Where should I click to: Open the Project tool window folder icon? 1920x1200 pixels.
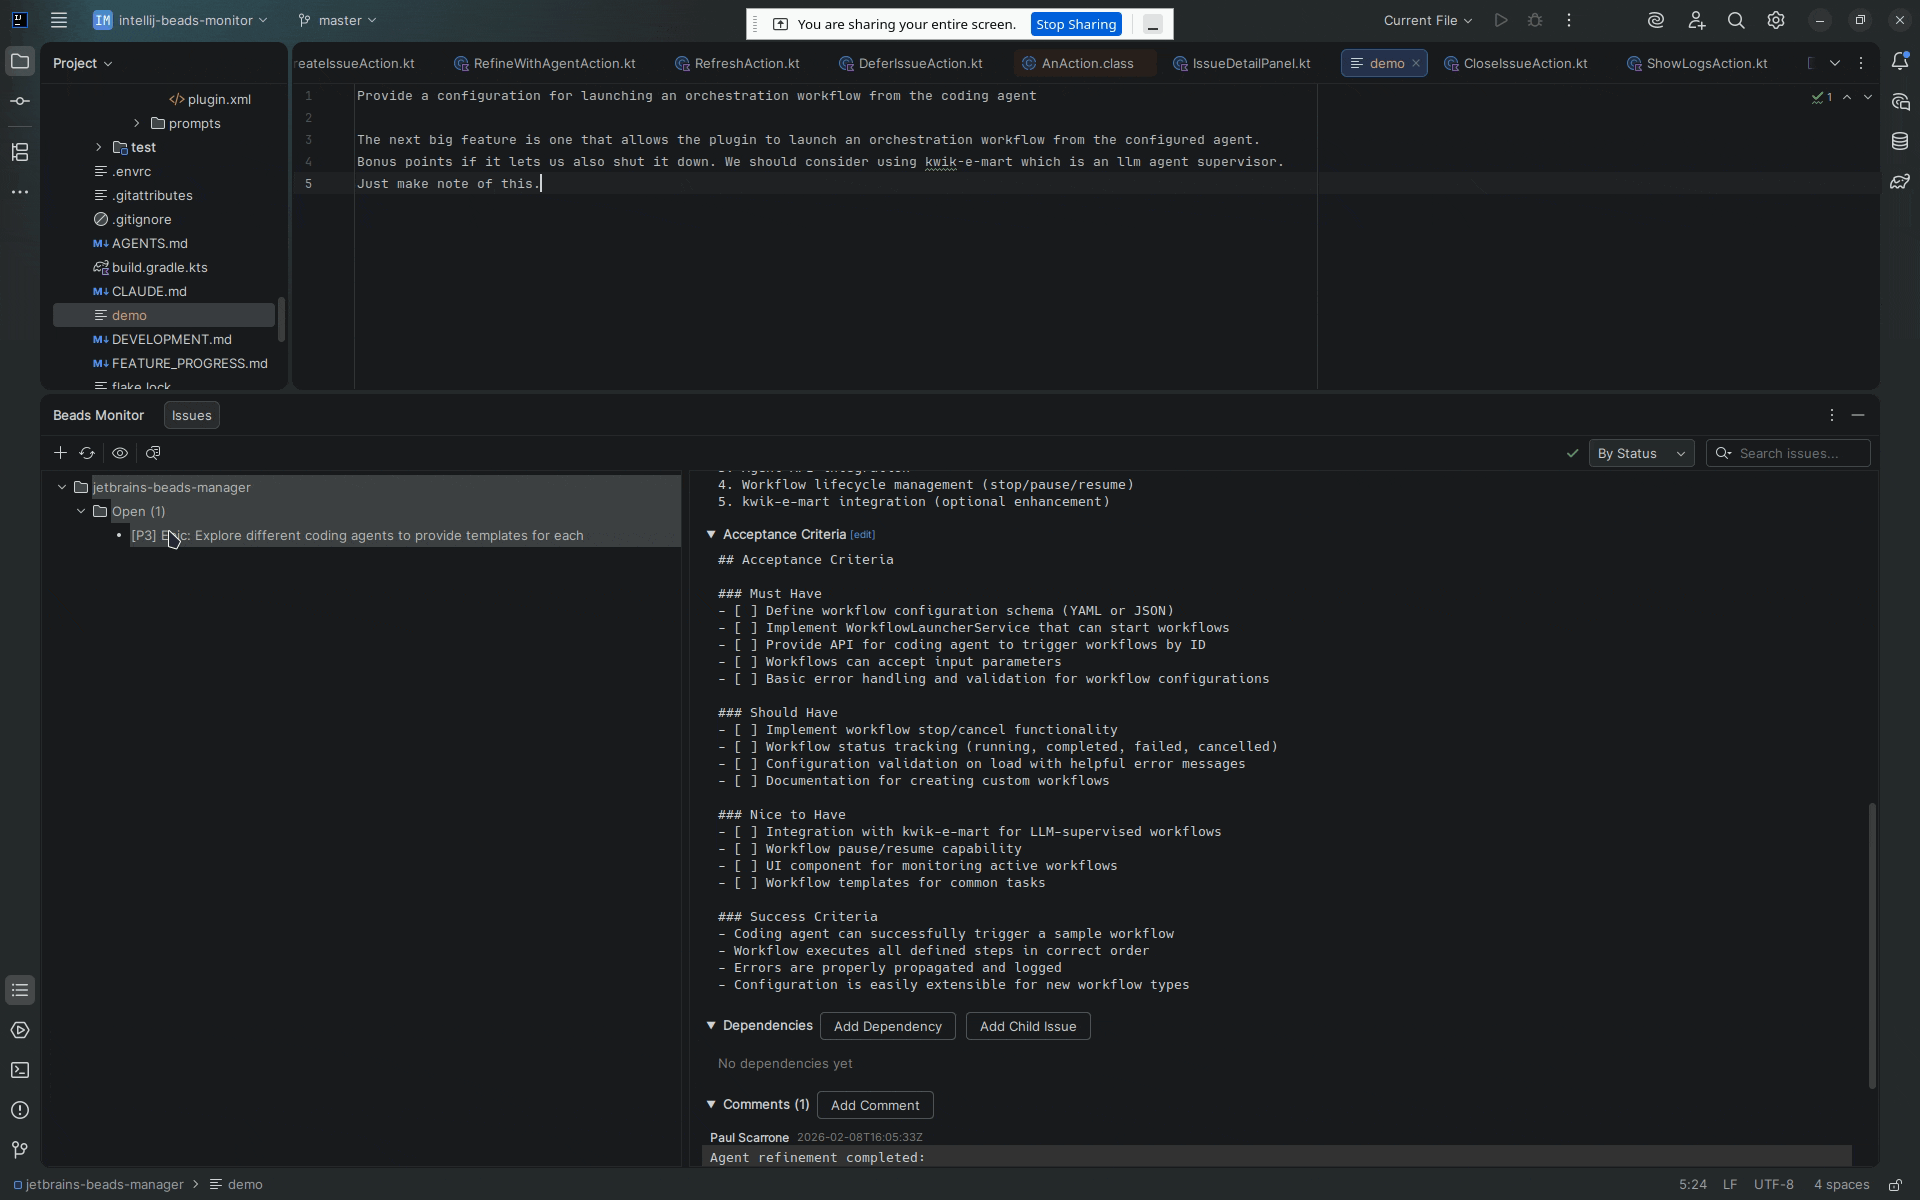tap(20, 61)
